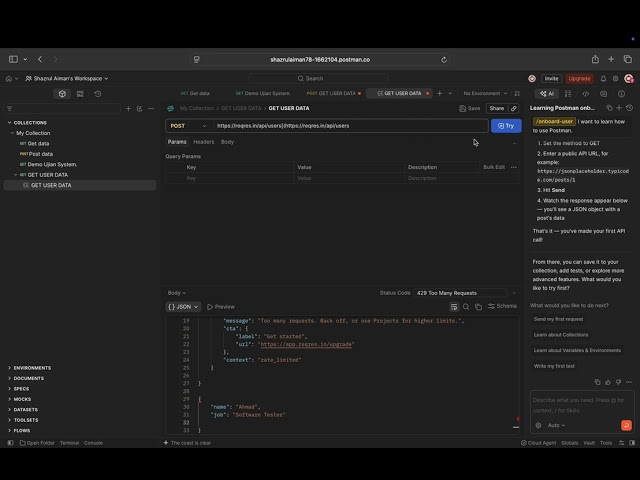Open the response Body dropdown
Image resolution: width=640 pixels, height=480 pixels.
click(x=177, y=293)
